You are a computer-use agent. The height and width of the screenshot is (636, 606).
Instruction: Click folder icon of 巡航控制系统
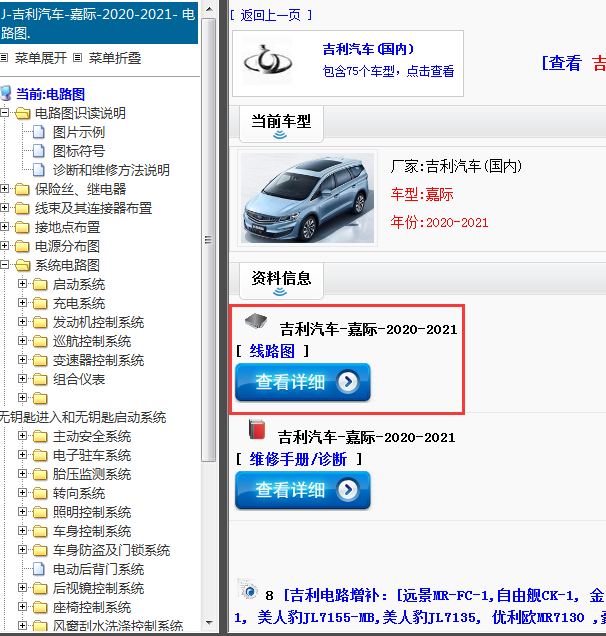(x=40, y=342)
